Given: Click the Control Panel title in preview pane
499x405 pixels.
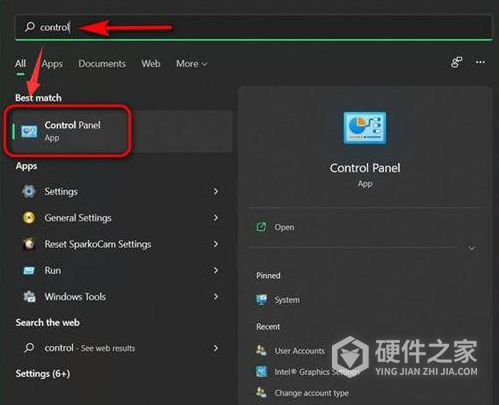Looking at the screenshot, I should pos(365,168).
